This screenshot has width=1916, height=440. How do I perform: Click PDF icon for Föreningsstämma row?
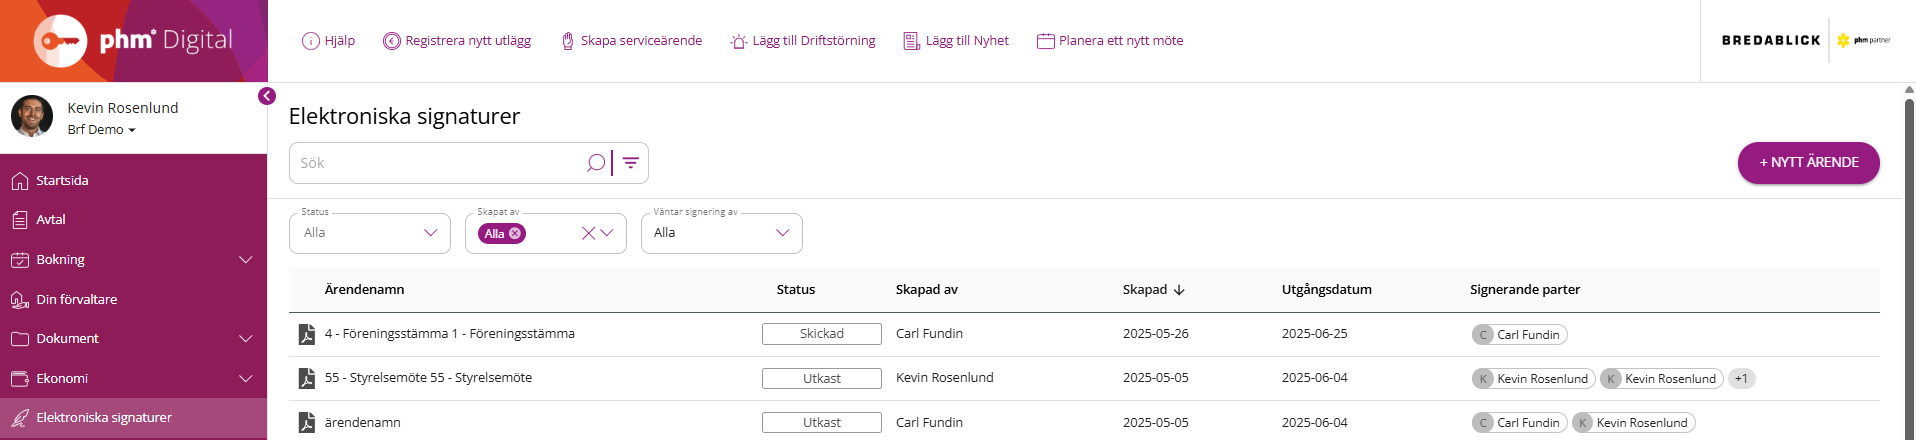pyautogui.click(x=307, y=334)
